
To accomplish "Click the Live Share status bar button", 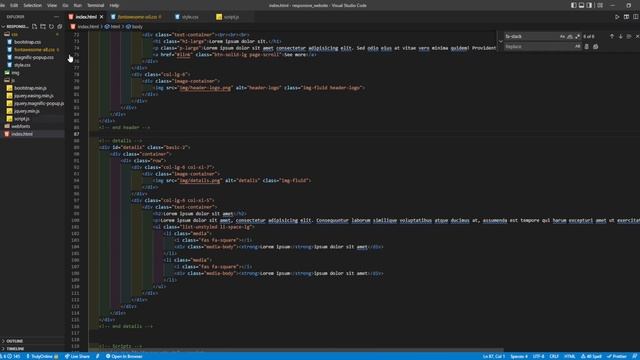I will tap(77, 356).
